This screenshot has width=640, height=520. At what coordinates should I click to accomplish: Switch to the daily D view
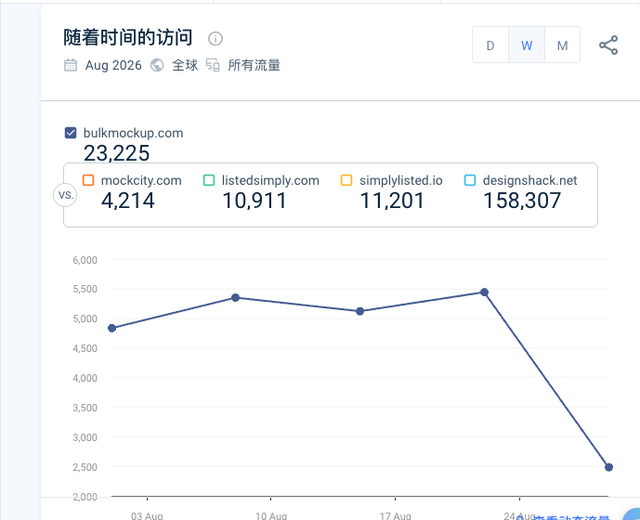coord(490,45)
